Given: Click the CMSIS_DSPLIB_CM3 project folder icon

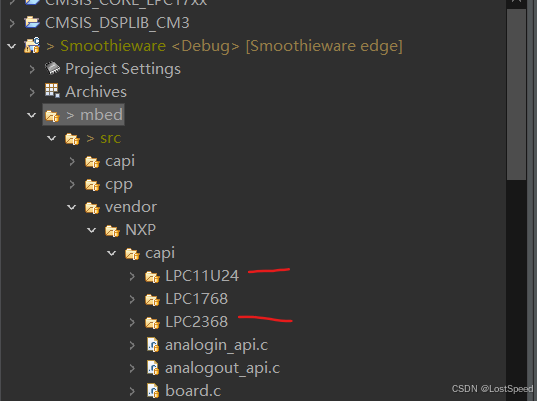Looking at the screenshot, I should 32,22.
